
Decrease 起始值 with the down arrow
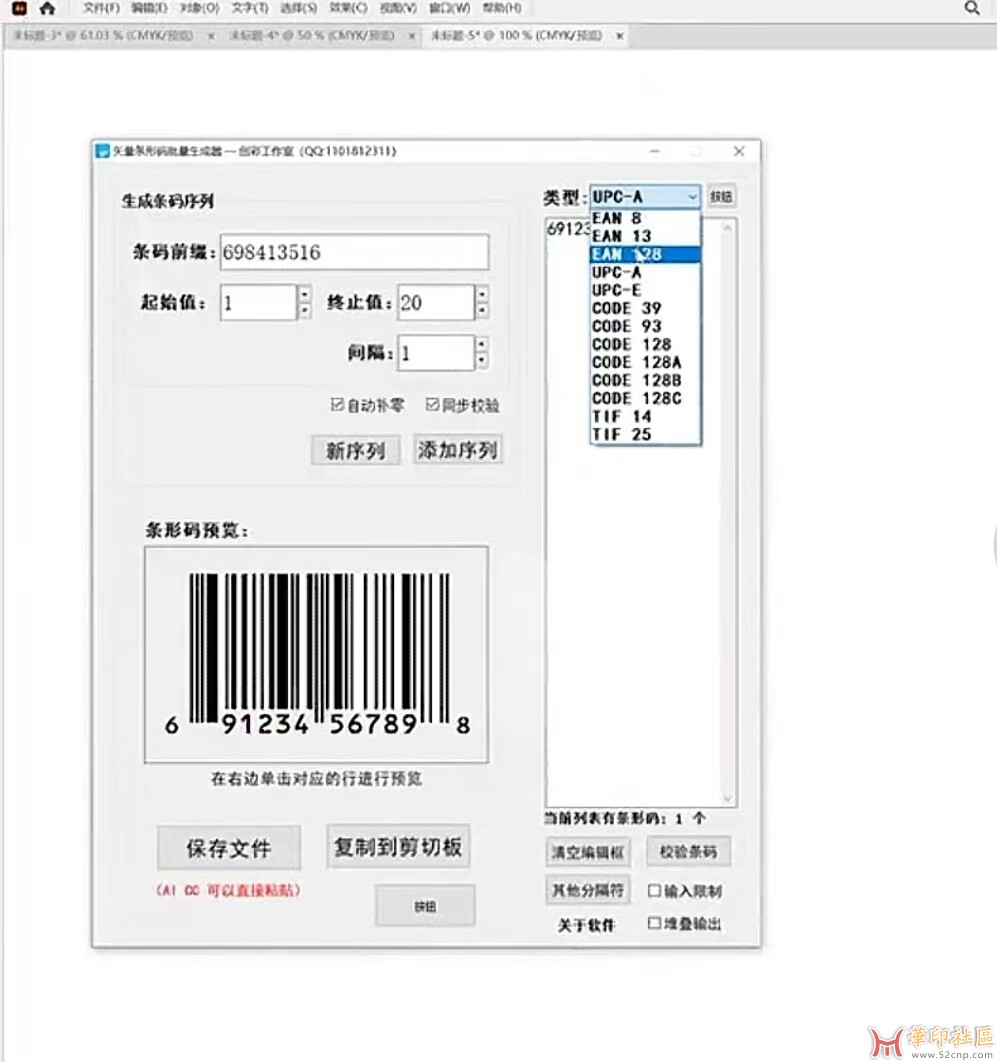pyautogui.click(x=305, y=311)
